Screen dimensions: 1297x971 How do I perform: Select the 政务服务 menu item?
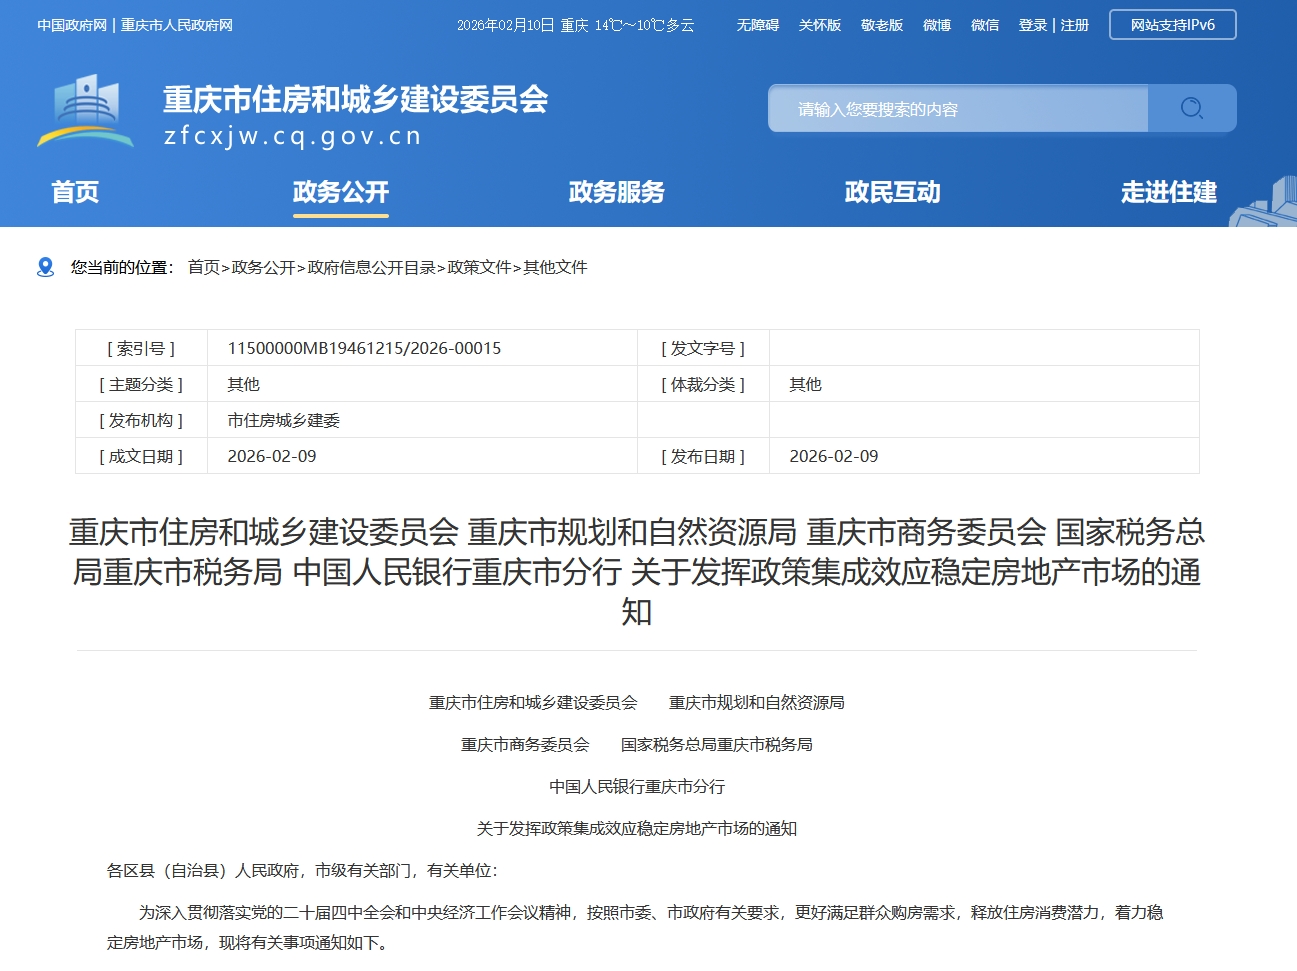point(616,192)
